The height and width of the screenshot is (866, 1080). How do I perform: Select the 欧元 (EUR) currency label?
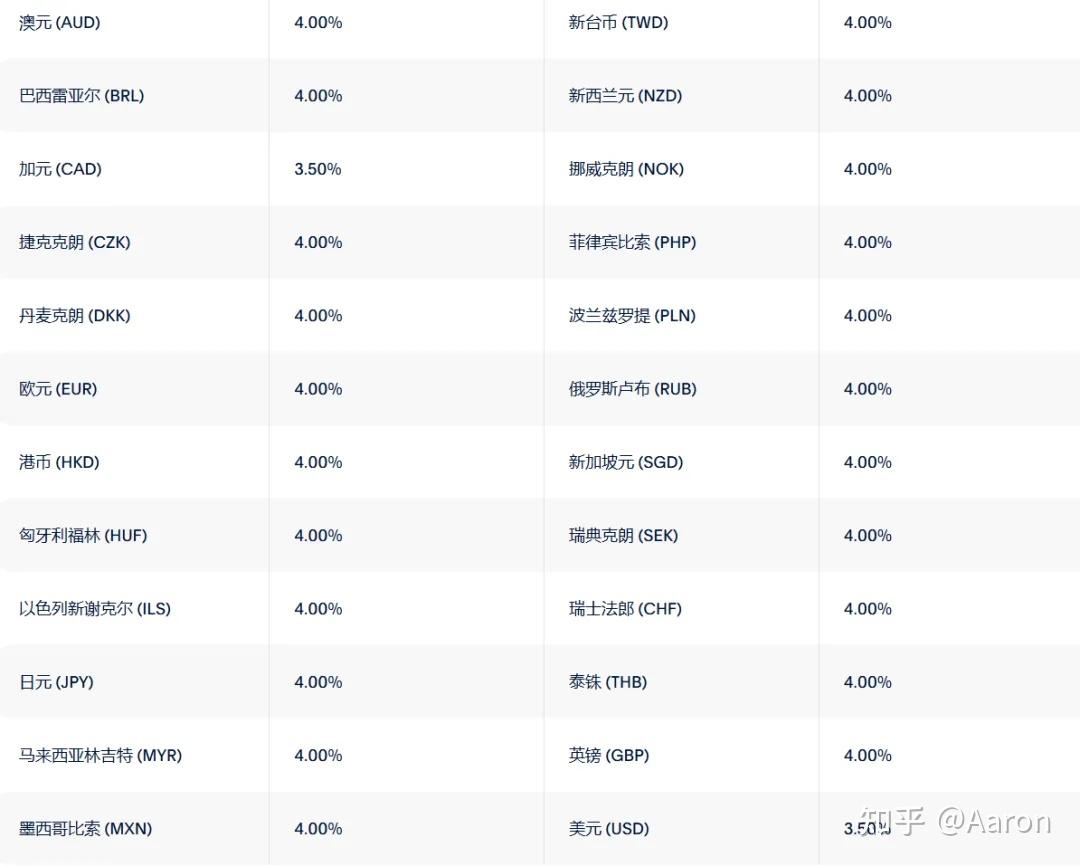[x=58, y=389]
